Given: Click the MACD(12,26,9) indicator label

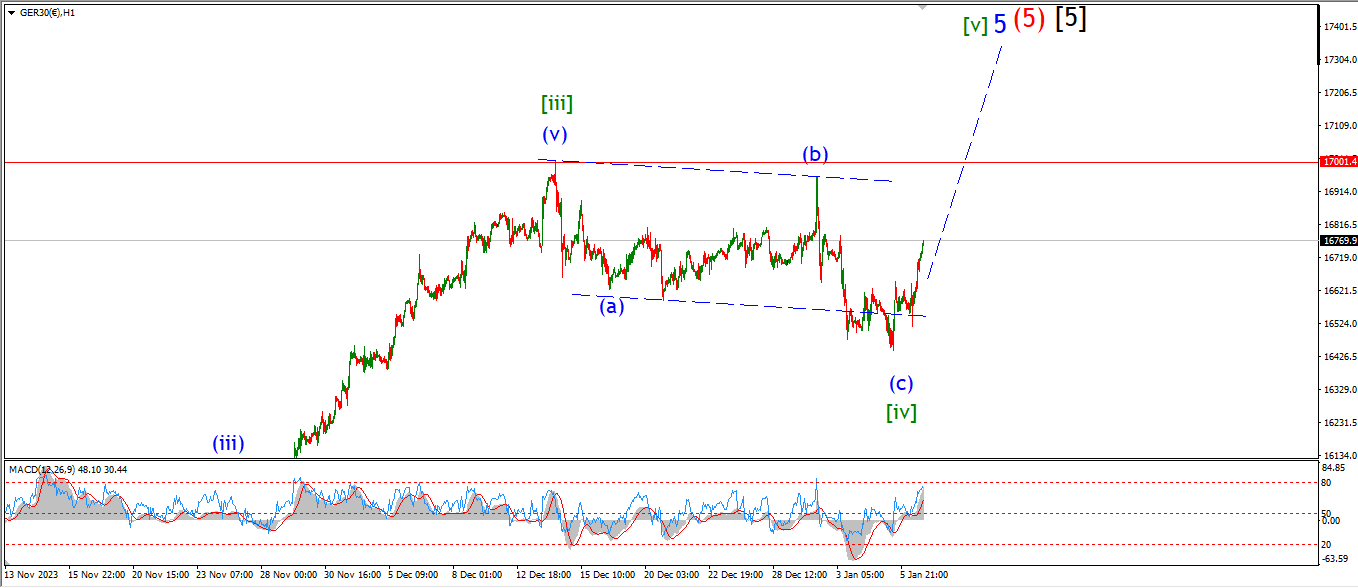Looking at the screenshot, I should pos(68,469).
